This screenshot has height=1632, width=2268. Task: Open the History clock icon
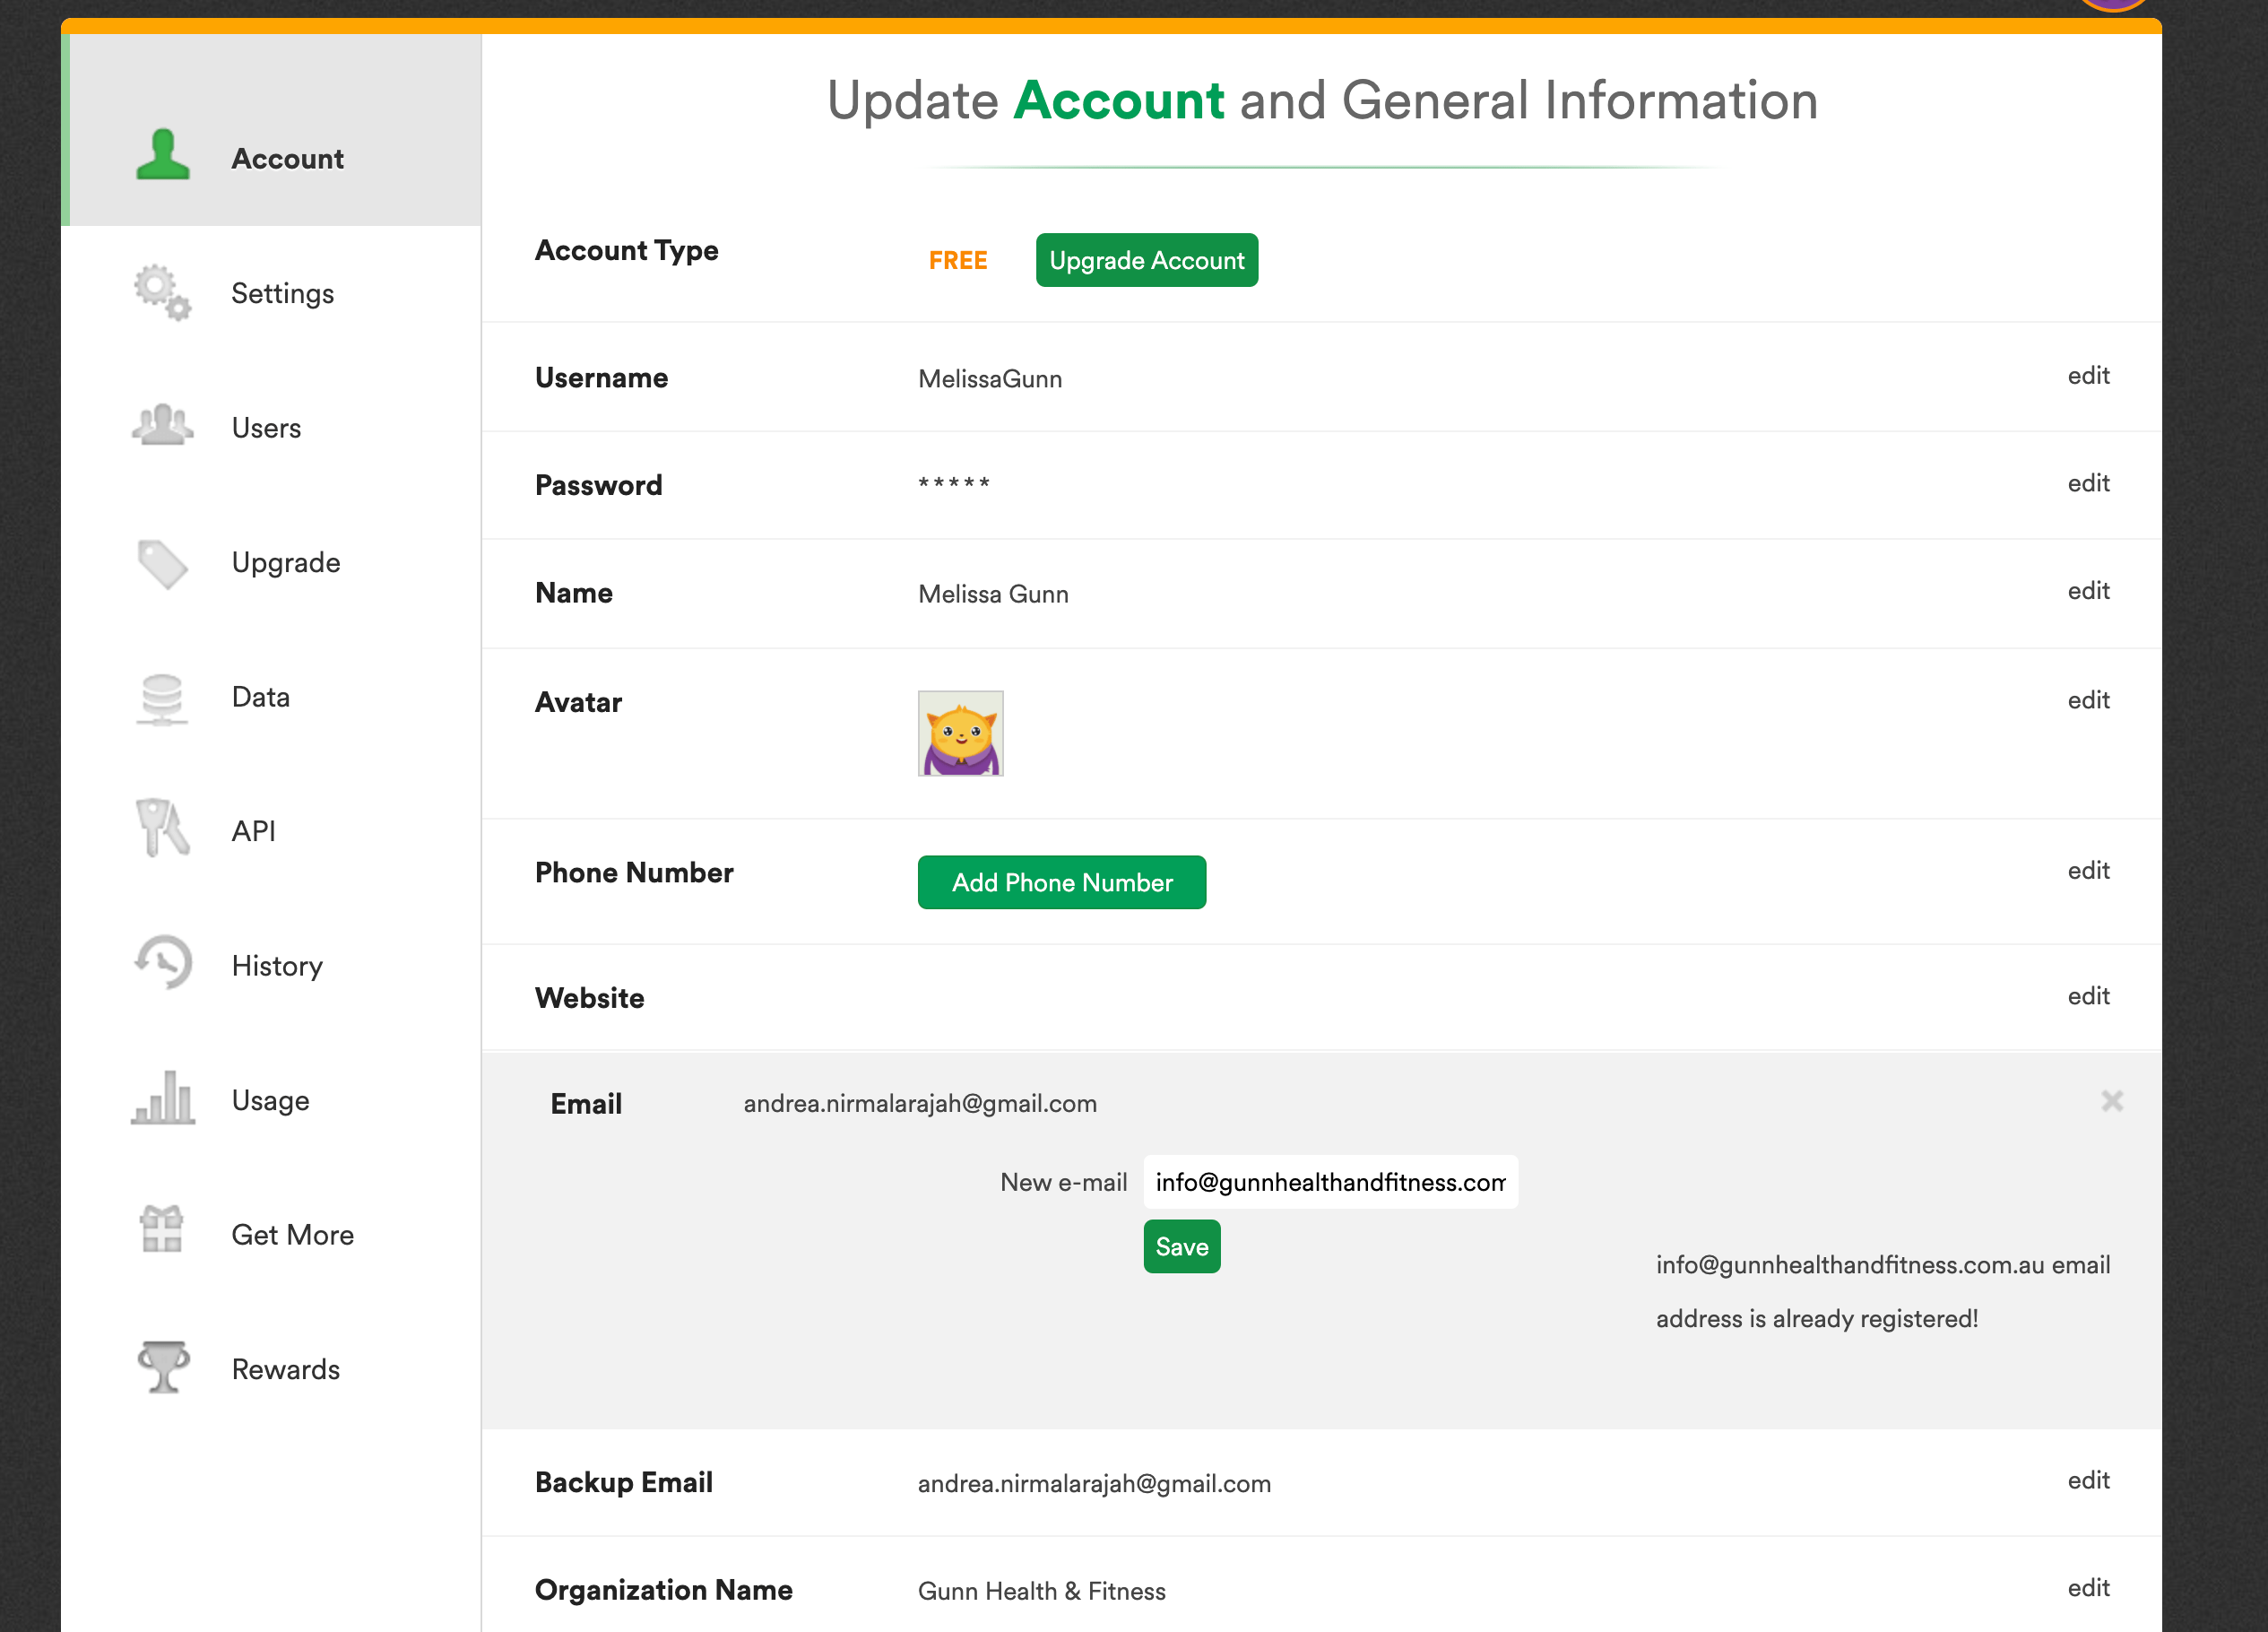pos(162,963)
